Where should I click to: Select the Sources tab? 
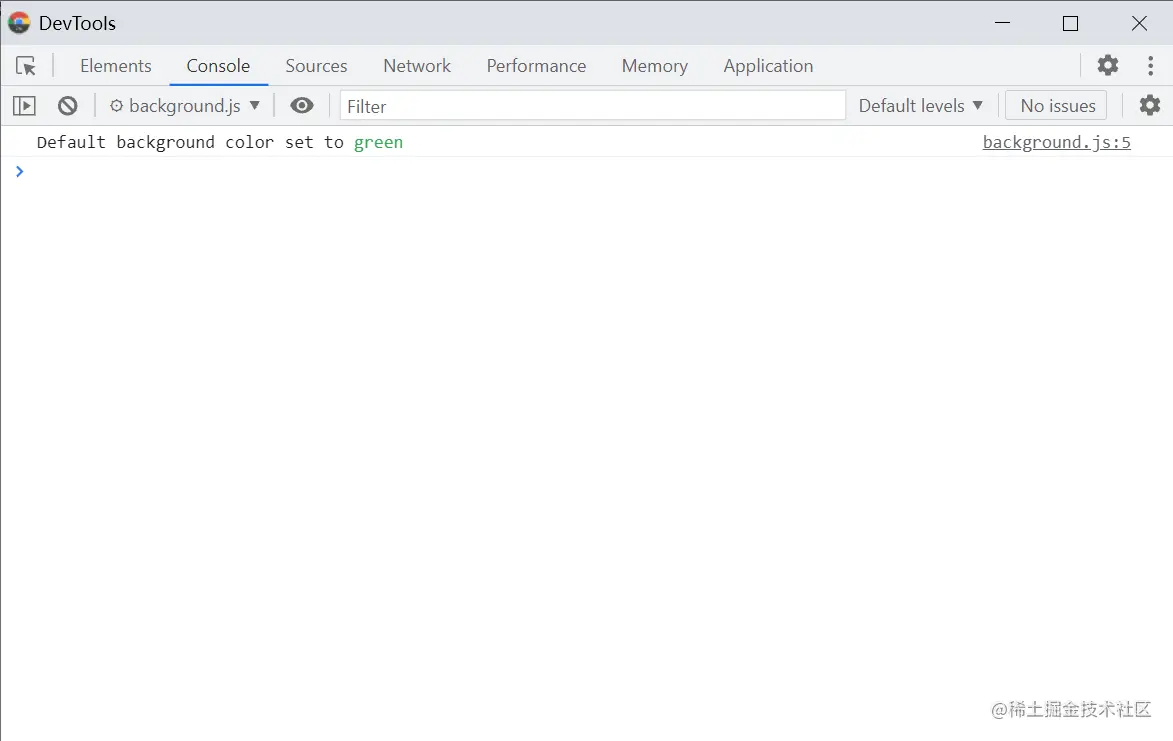pos(316,66)
